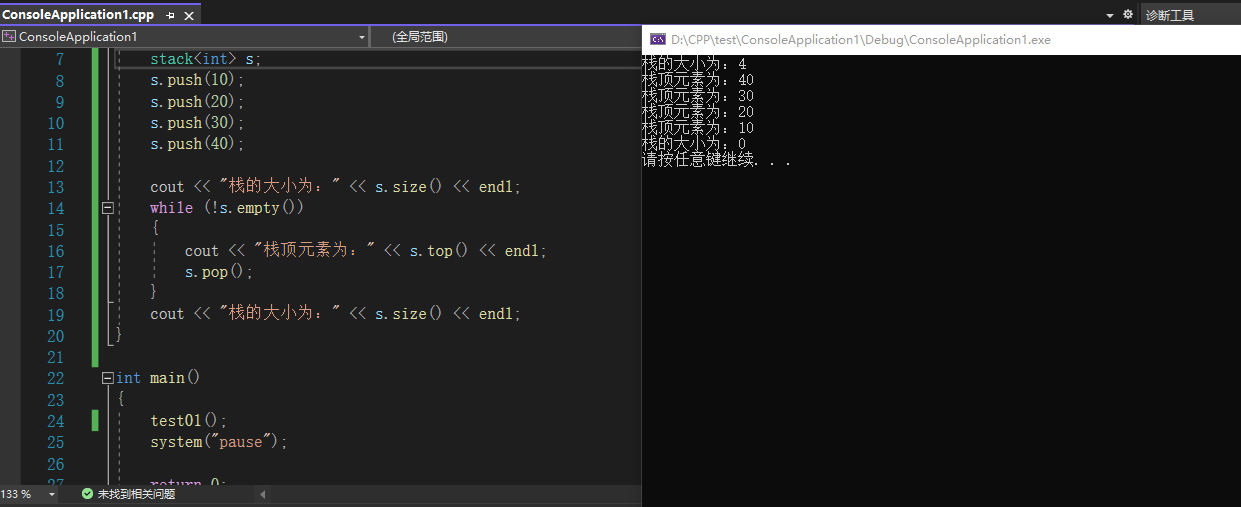Click the s.top() call on line 16
This screenshot has height=507, width=1241.
tap(439, 251)
